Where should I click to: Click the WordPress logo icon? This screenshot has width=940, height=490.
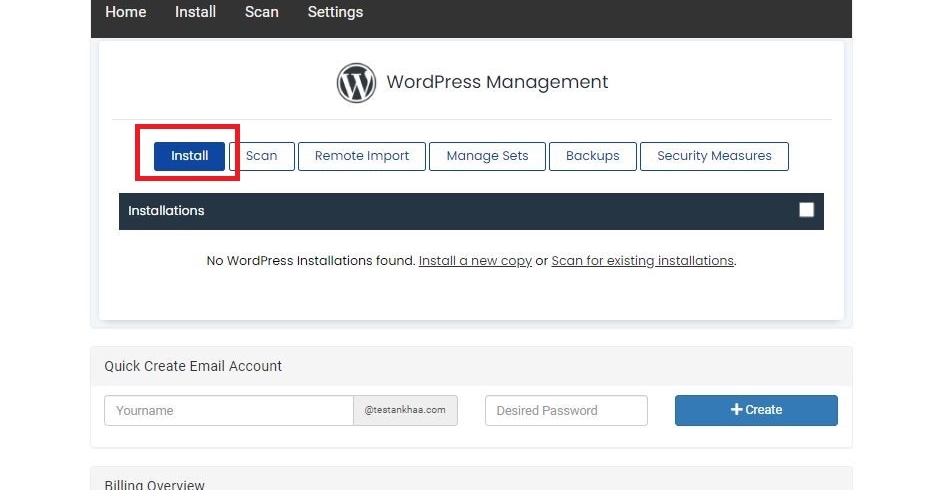coord(356,83)
